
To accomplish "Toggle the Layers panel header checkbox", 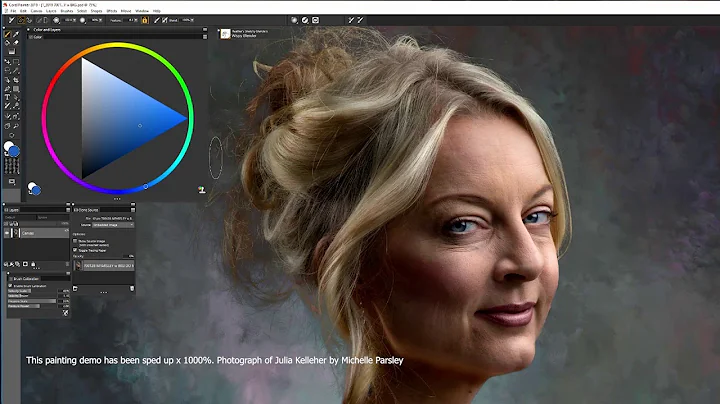I will [x=5, y=210].
